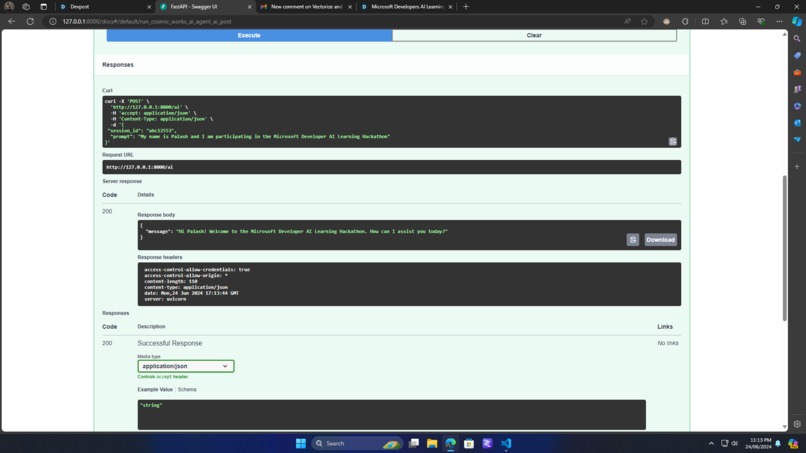The image size is (806, 453).
Task: Open the Shopping tag sidebar icon
Action: [x=797, y=56]
